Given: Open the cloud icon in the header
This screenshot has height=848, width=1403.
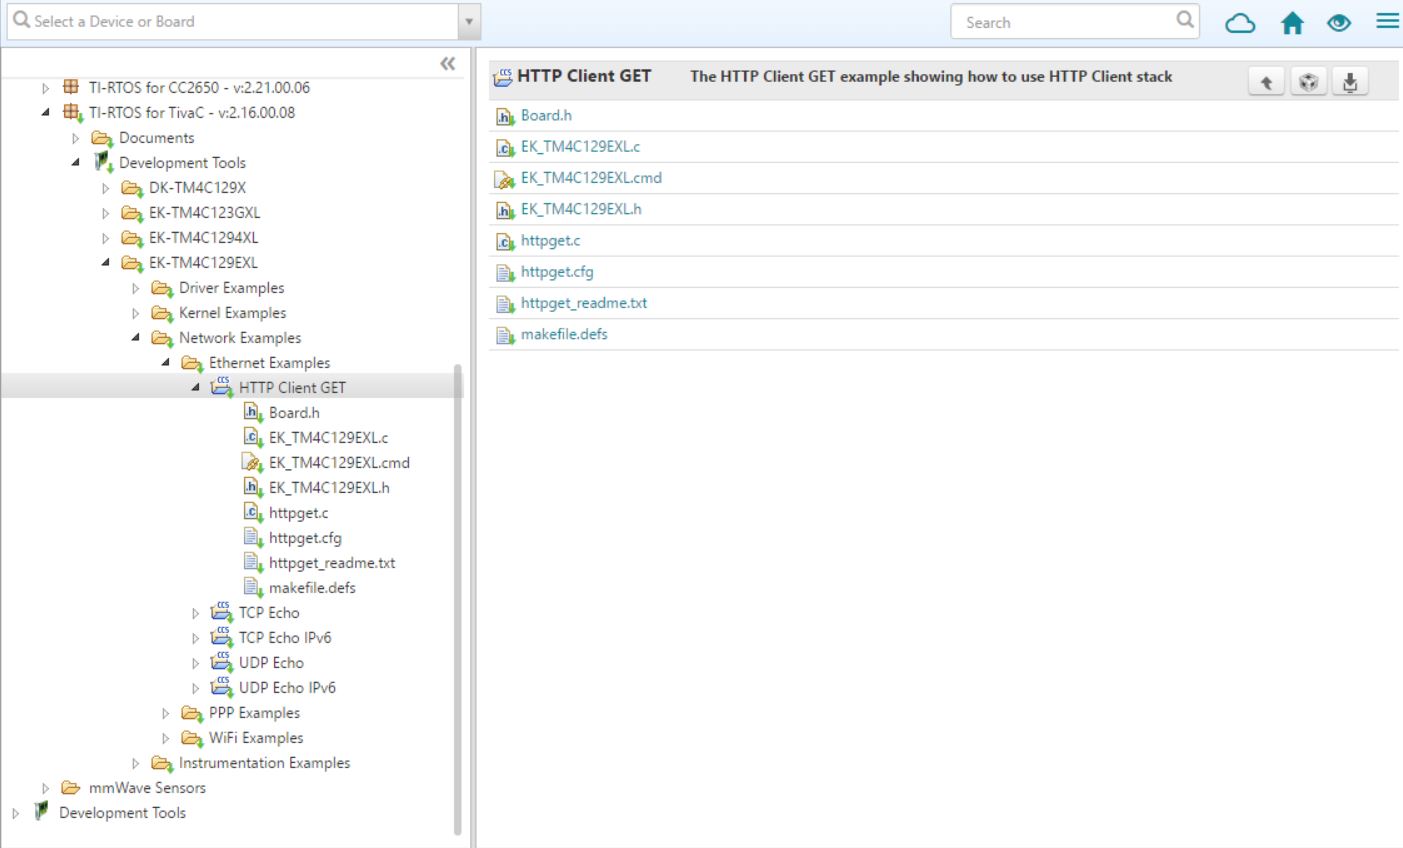Looking at the screenshot, I should tap(1240, 22).
